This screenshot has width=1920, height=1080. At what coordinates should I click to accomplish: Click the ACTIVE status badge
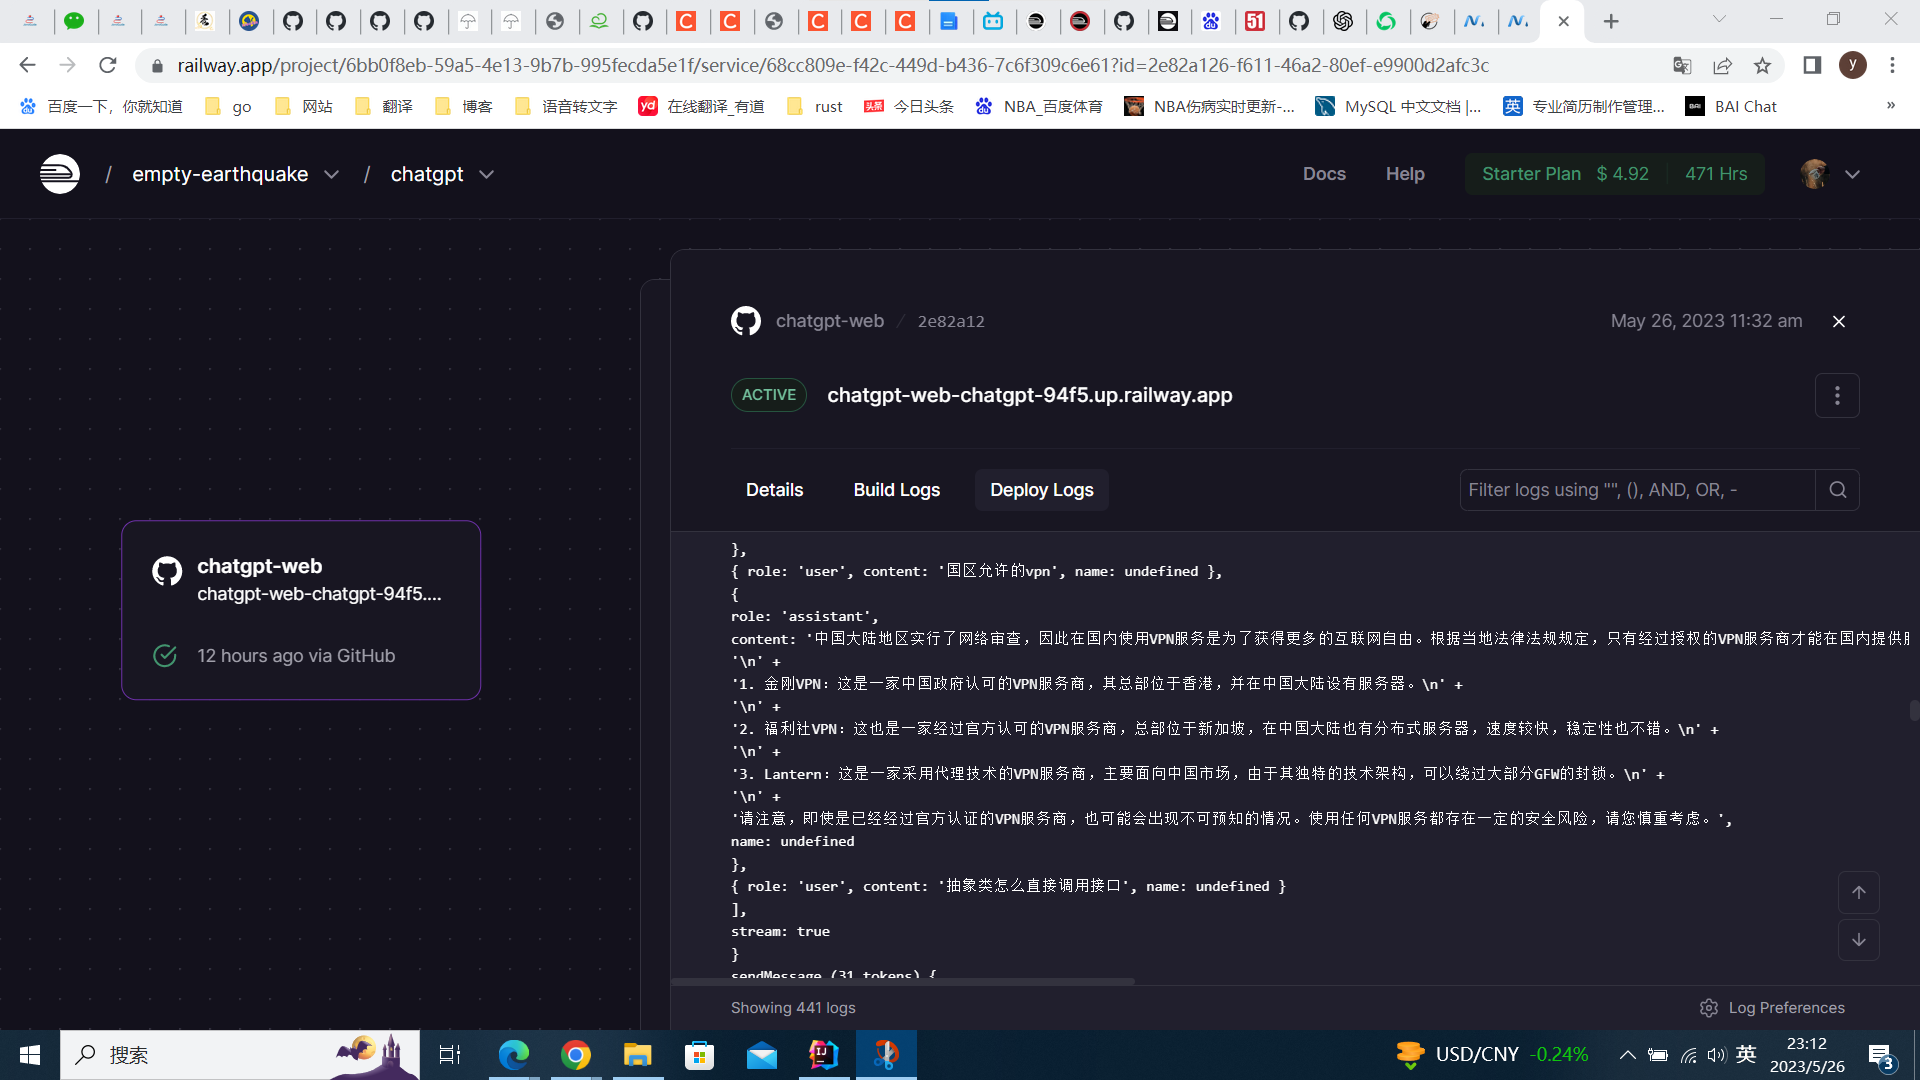tap(768, 395)
